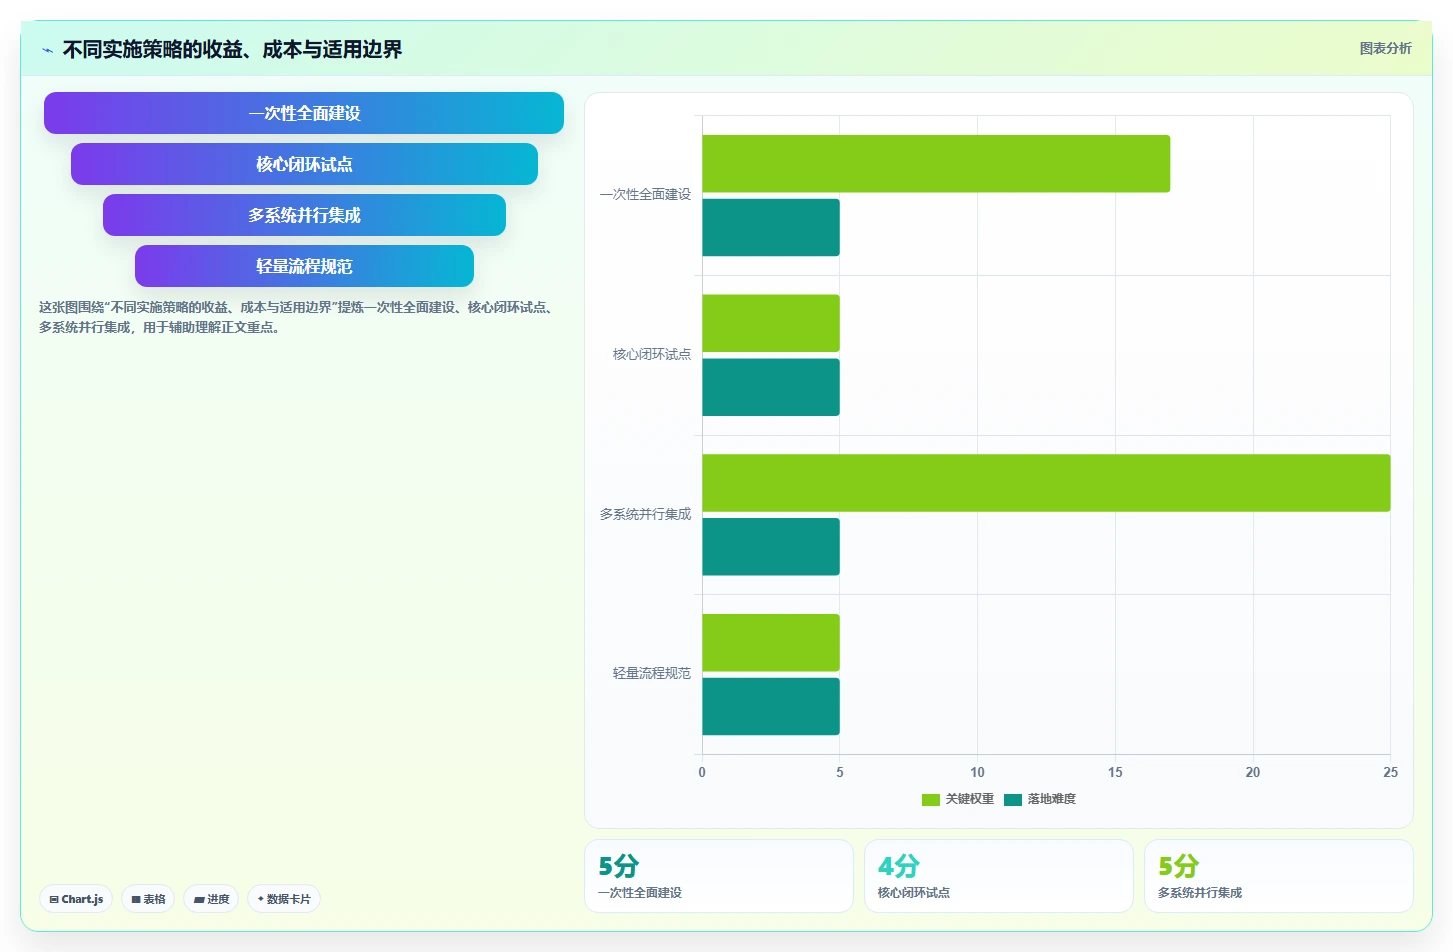Click the 多系统并行集成 y-axis label

pyautogui.click(x=645, y=514)
